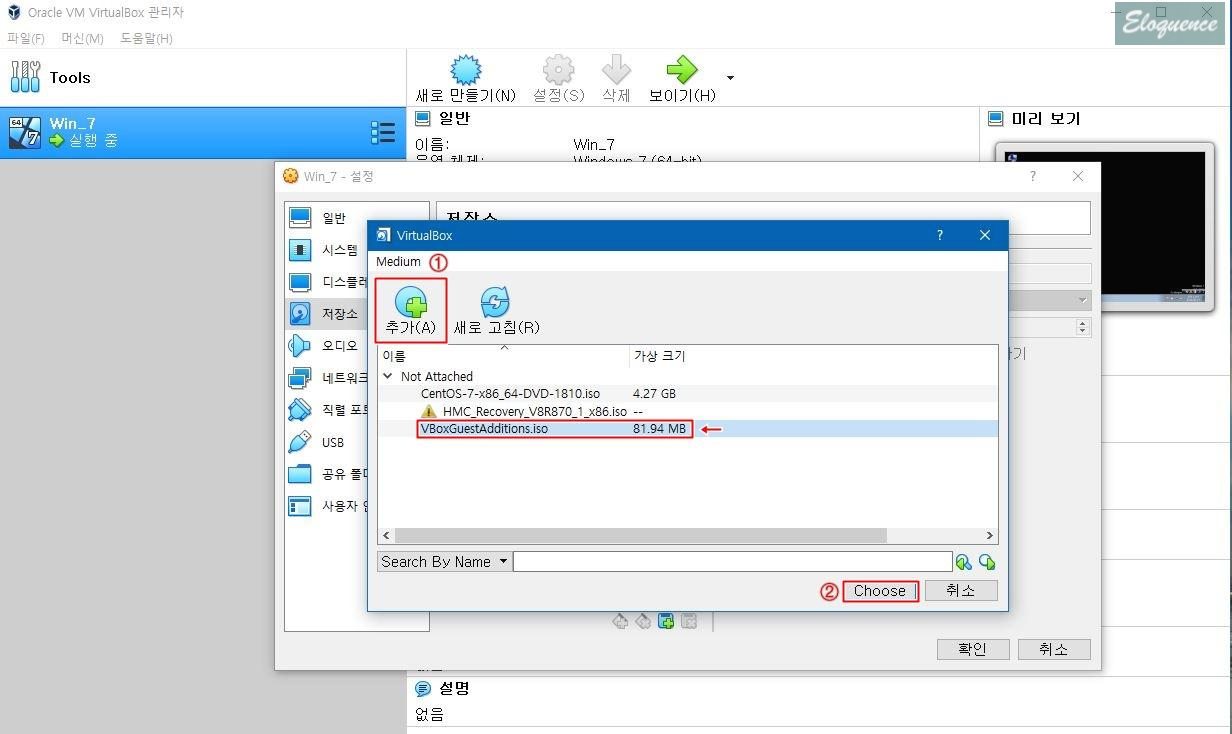Click the Choose button
Viewport: 1232px width, 734px height.
point(880,591)
